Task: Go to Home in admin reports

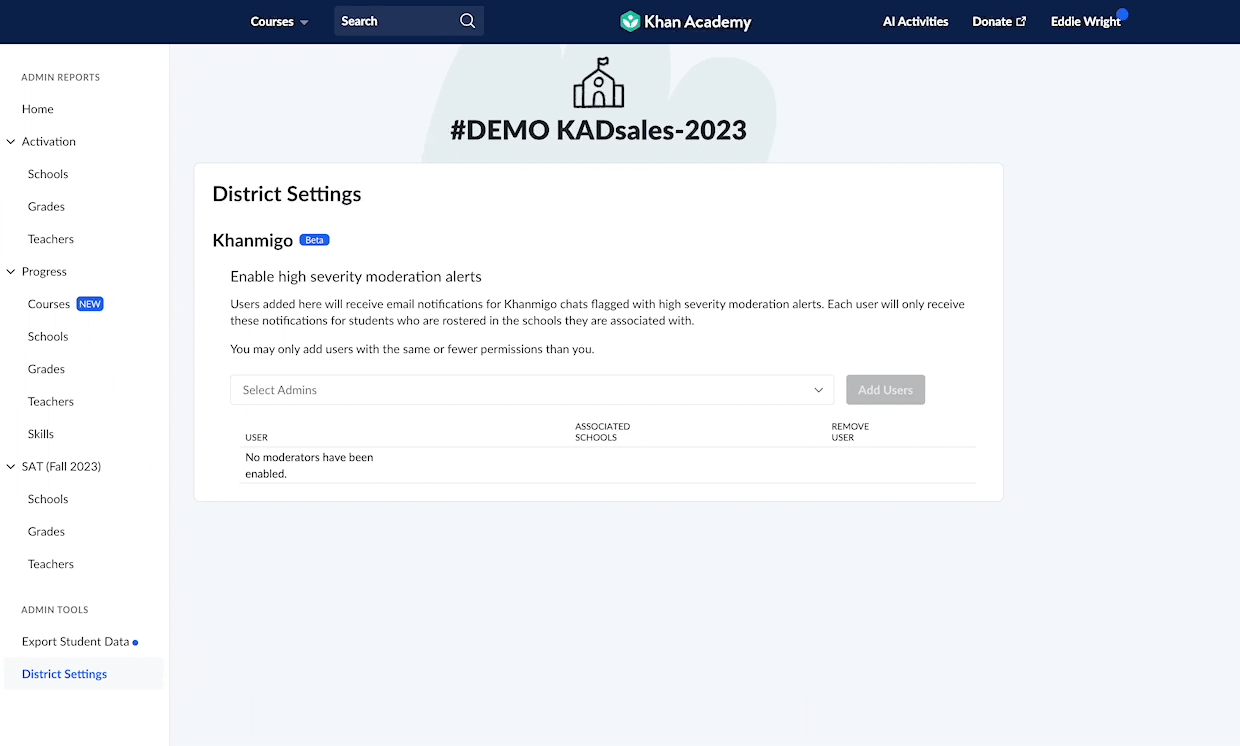Action: [x=38, y=109]
